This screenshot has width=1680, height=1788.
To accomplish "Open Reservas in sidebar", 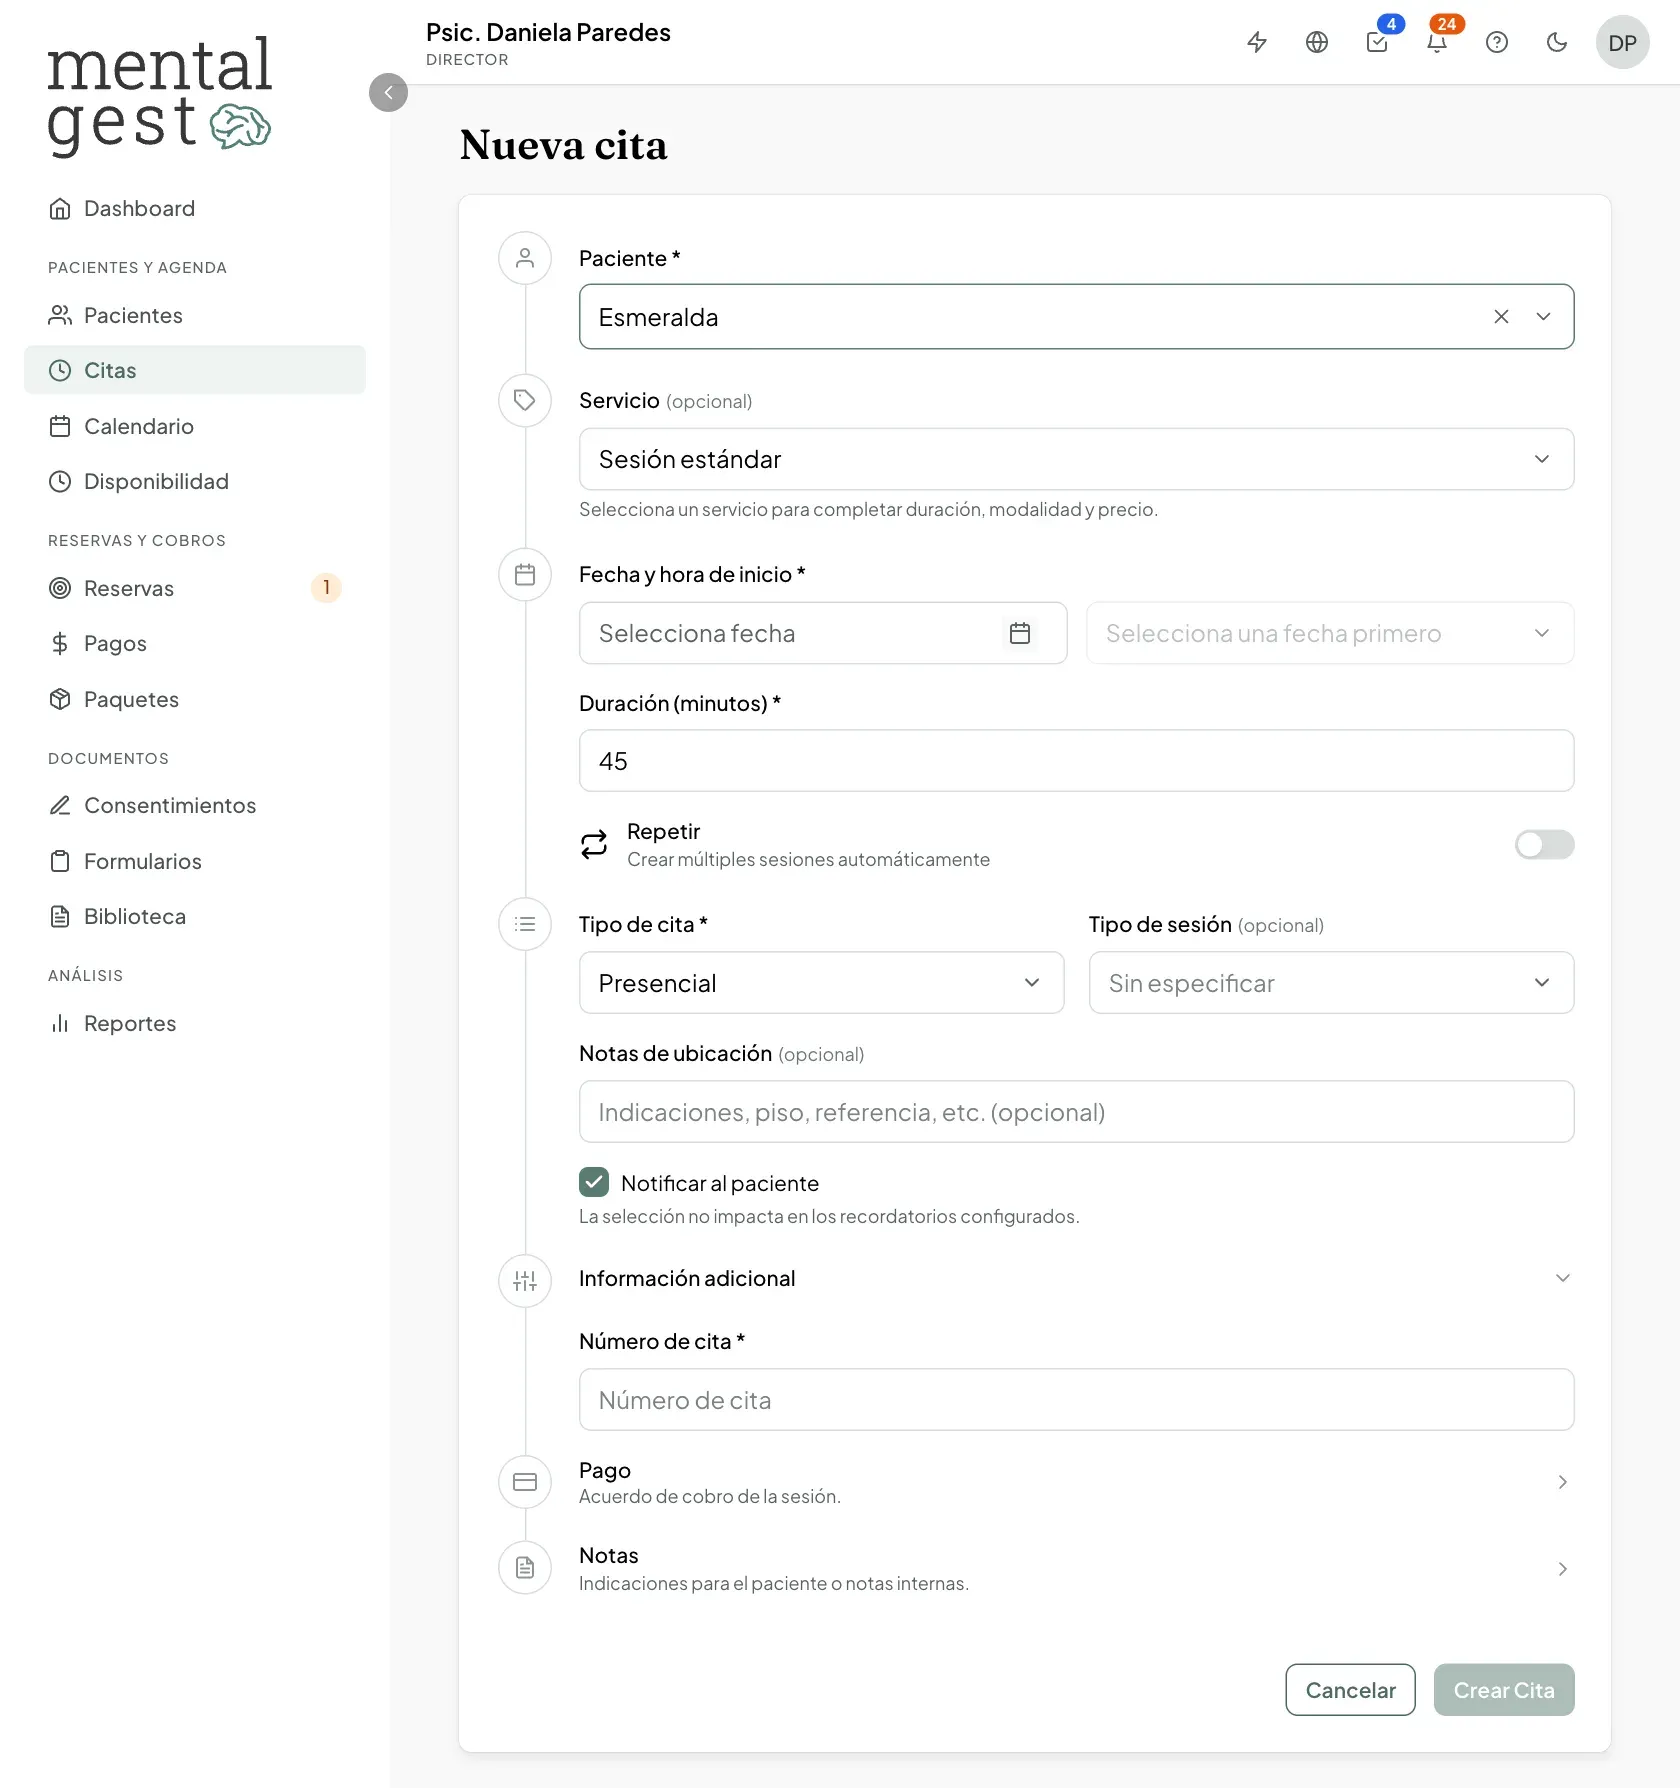I will (195, 588).
